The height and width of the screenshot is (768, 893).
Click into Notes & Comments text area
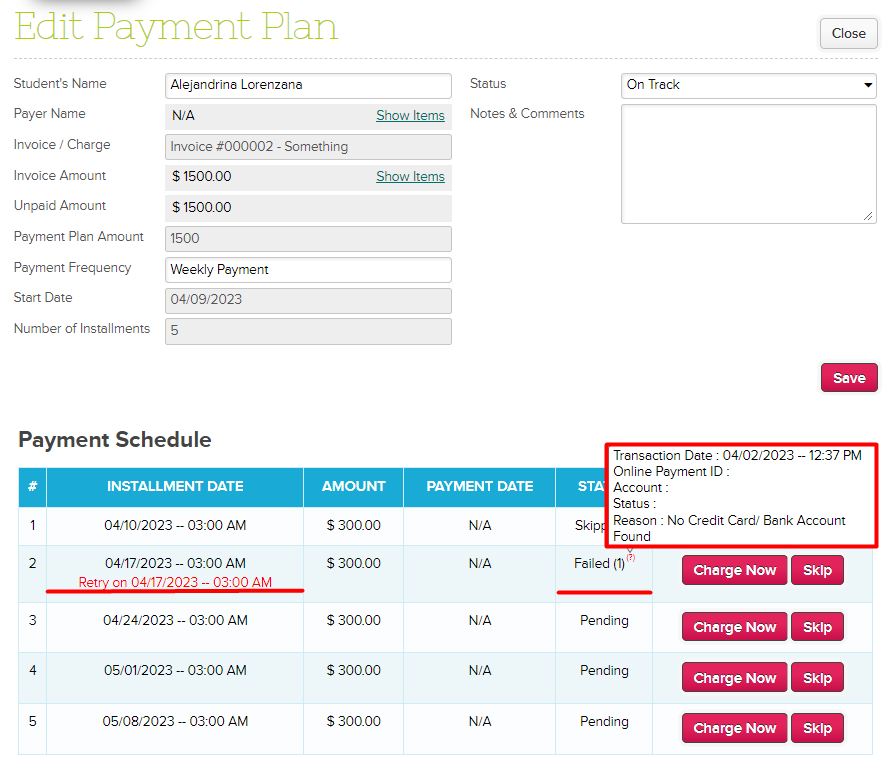748,163
